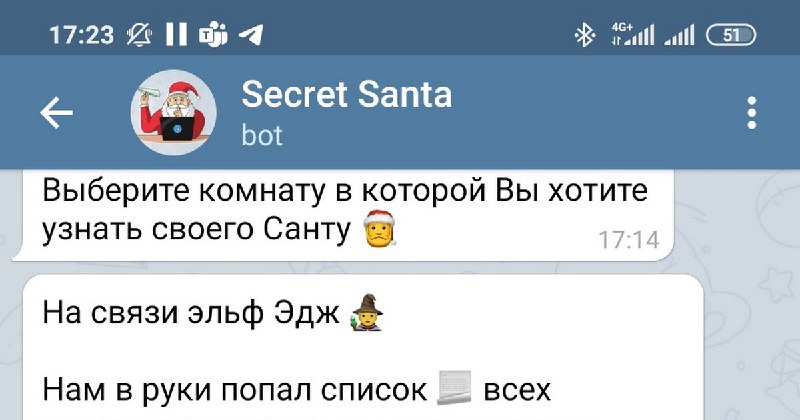Tap the back arrow in header
The height and width of the screenshot is (420, 800).
[57, 113]
